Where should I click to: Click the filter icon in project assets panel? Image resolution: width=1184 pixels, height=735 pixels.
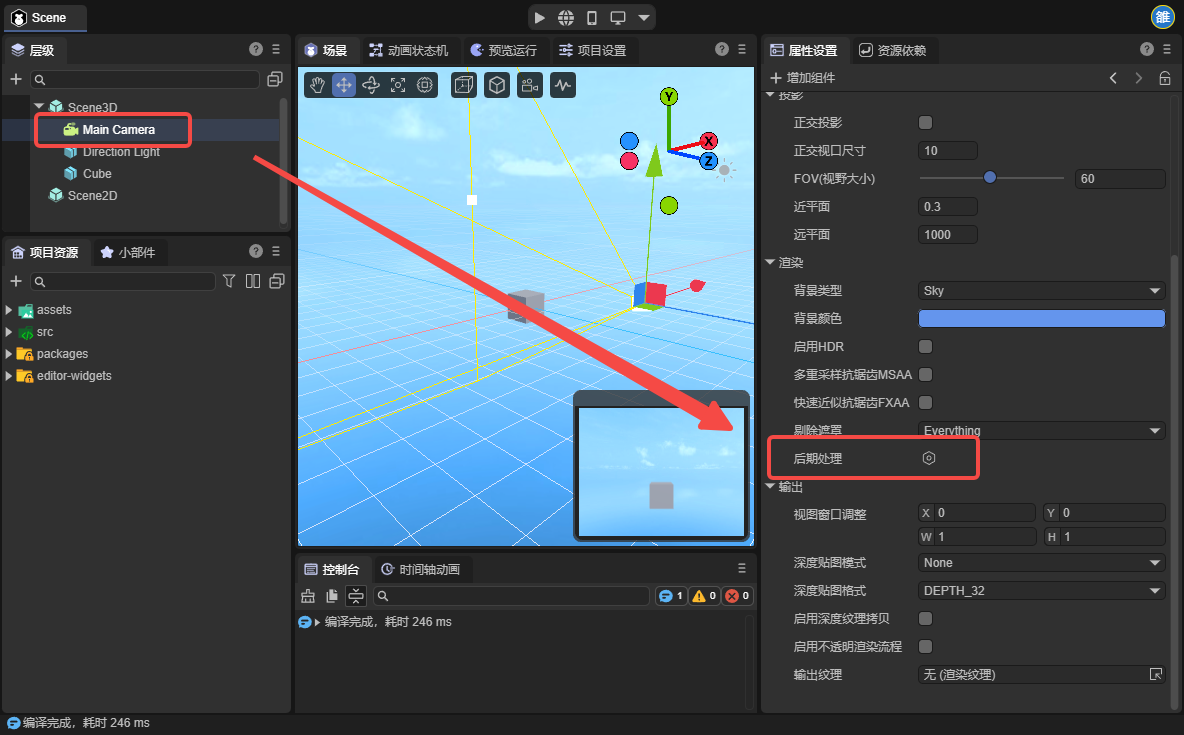pyautogui.click(x=229, y=281)
